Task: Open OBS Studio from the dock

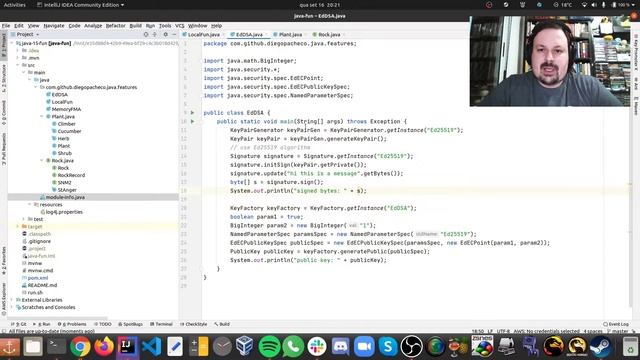Action: [411, 347]
